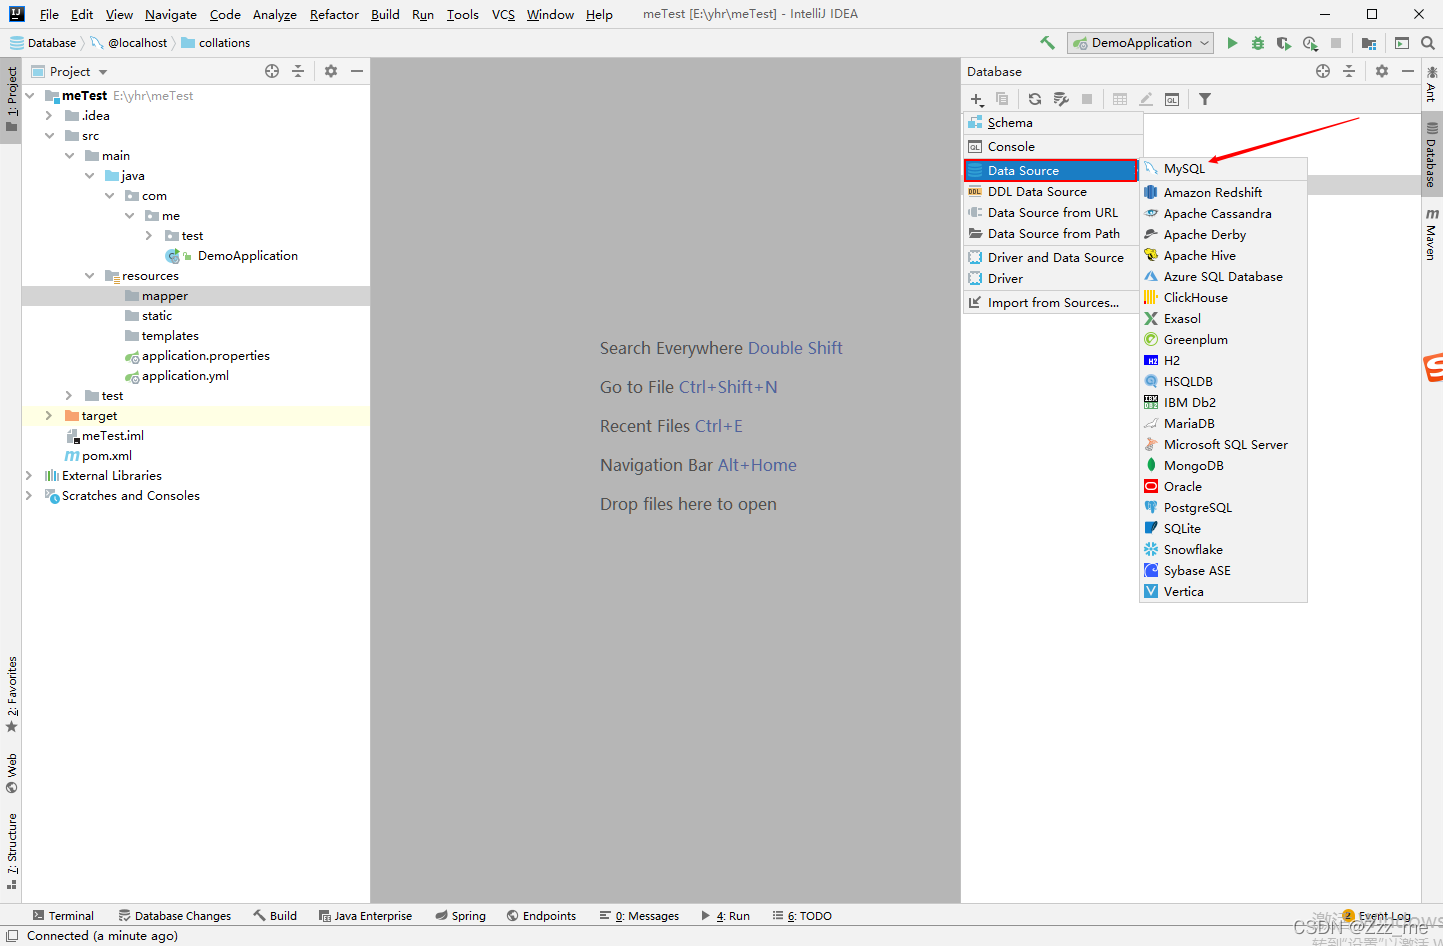
Task: Run DemoApplication with the green play icon
Action: [1232, 43]
